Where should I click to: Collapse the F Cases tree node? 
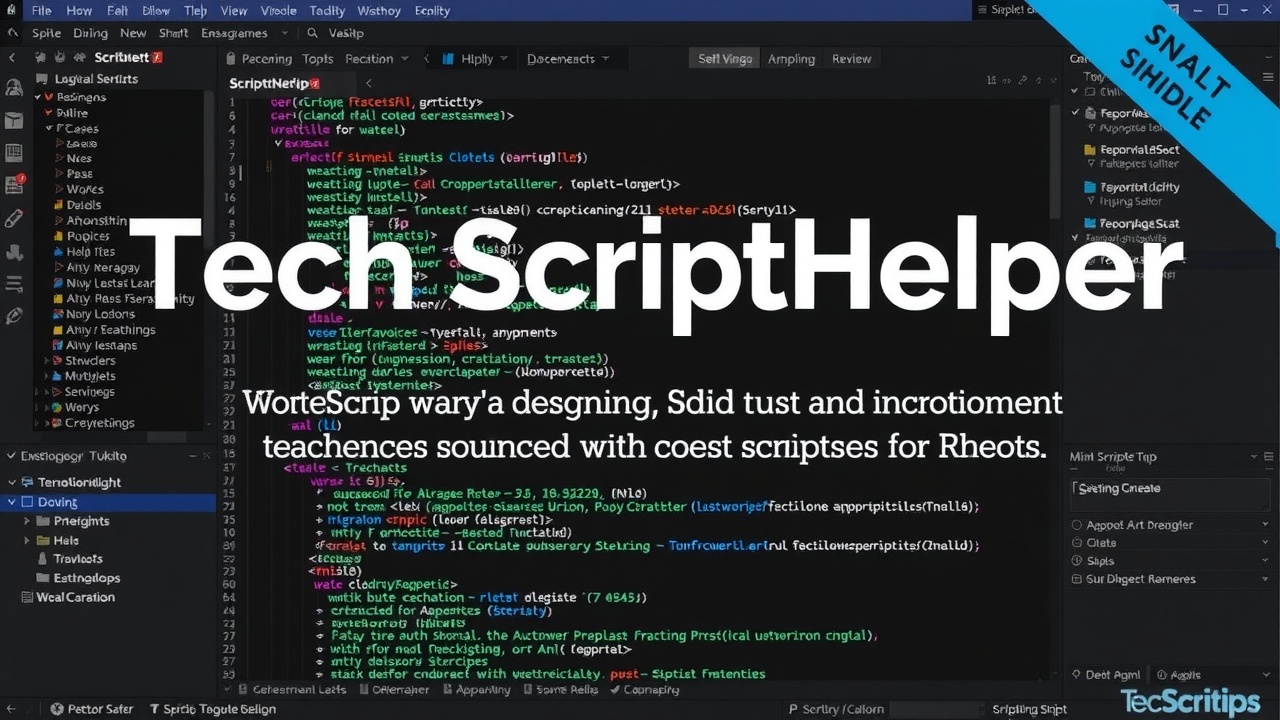coord(48,129)
